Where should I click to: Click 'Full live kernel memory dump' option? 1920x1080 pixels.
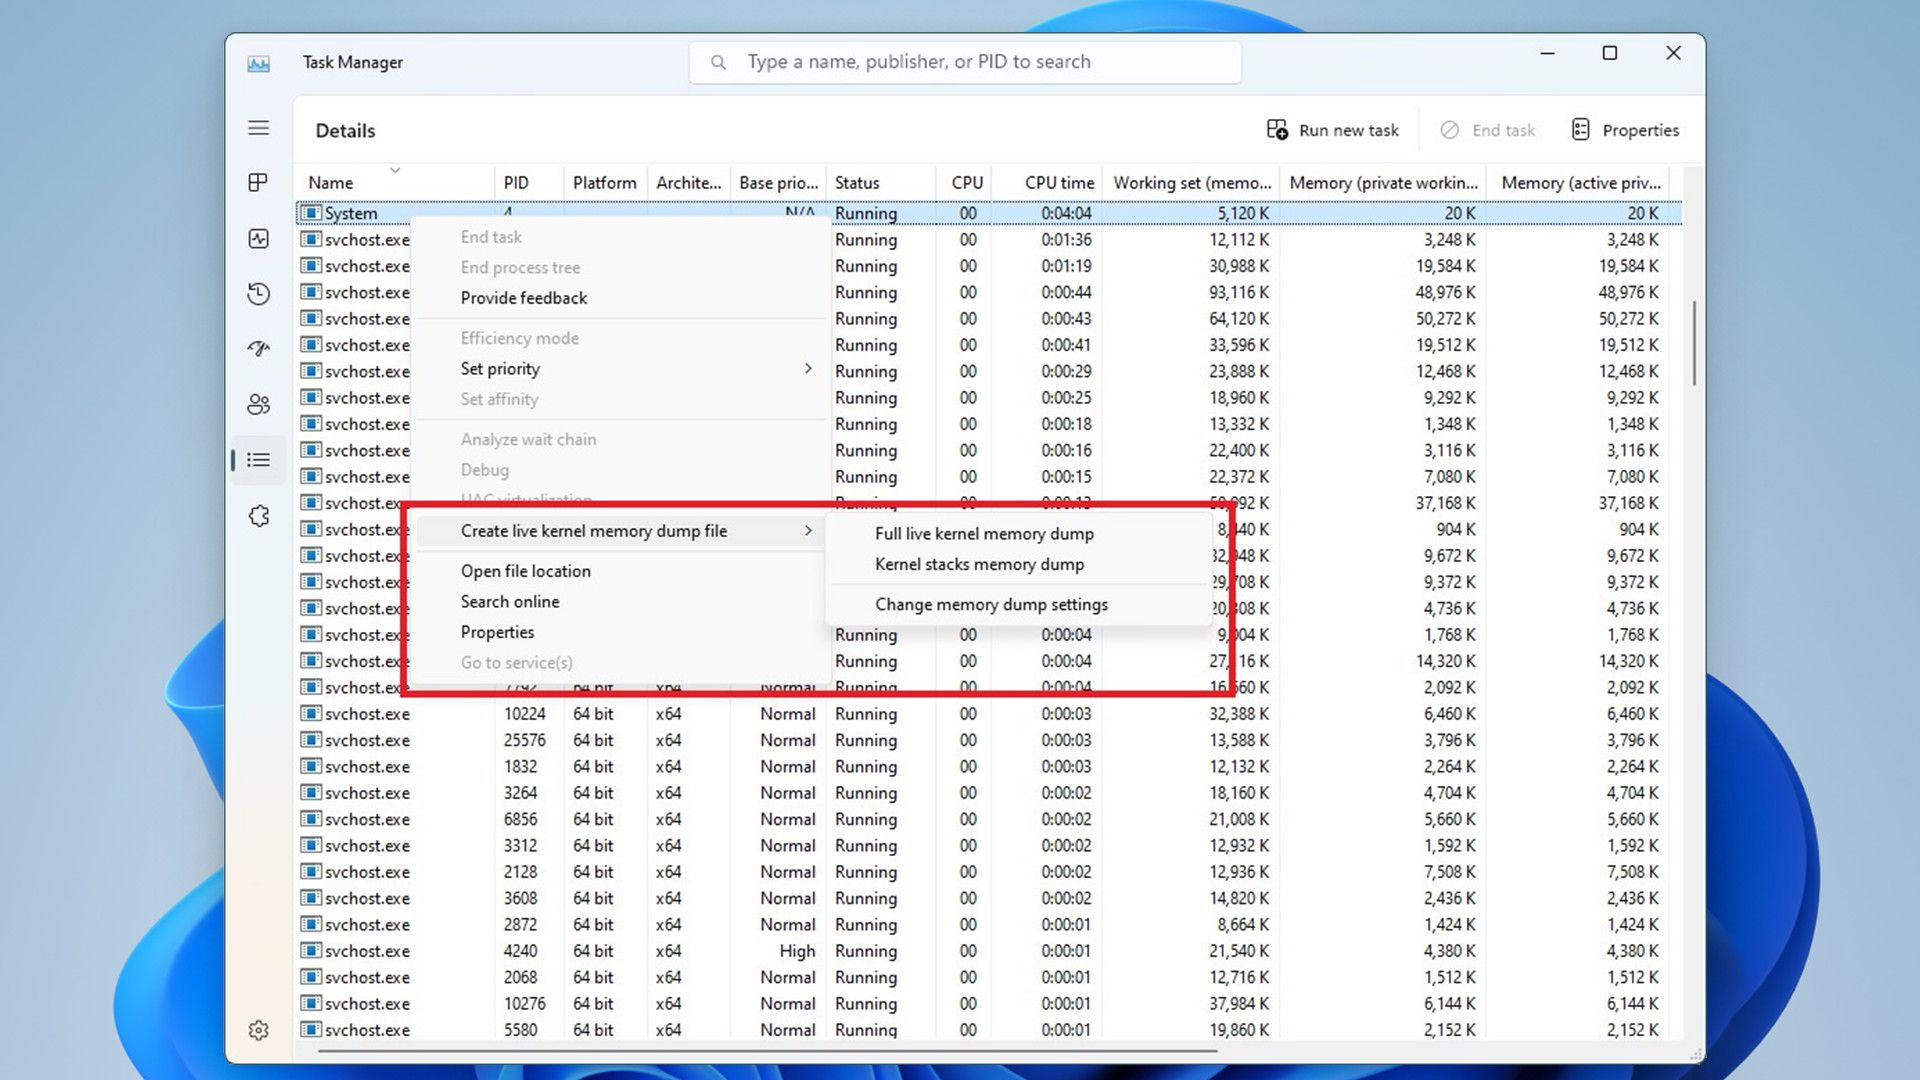tap(984, 533)
